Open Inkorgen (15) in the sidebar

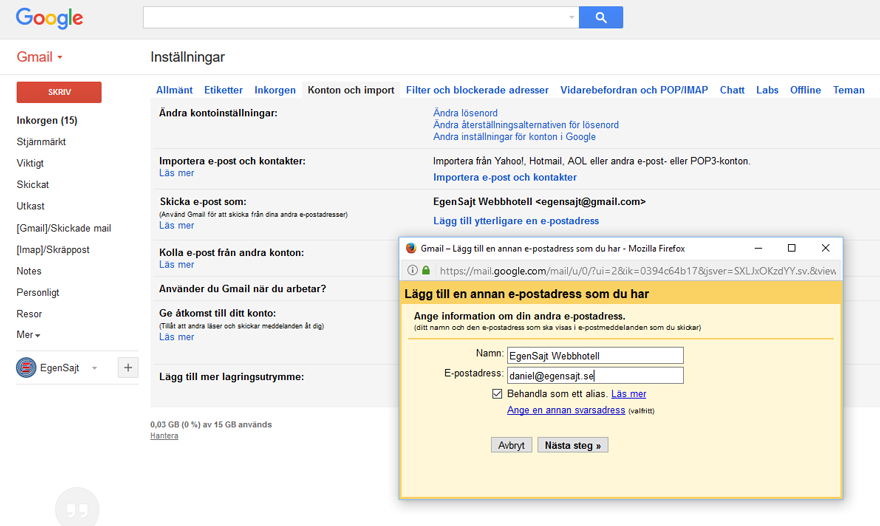coord(47,120)
